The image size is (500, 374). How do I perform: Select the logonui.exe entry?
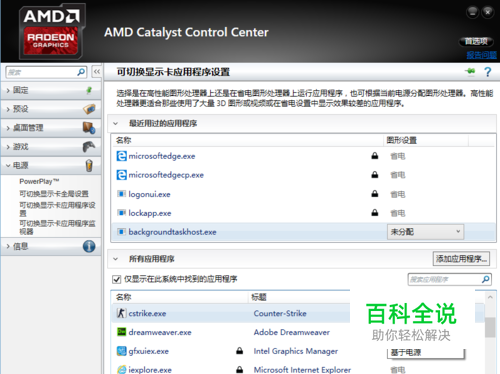point(149,194)
